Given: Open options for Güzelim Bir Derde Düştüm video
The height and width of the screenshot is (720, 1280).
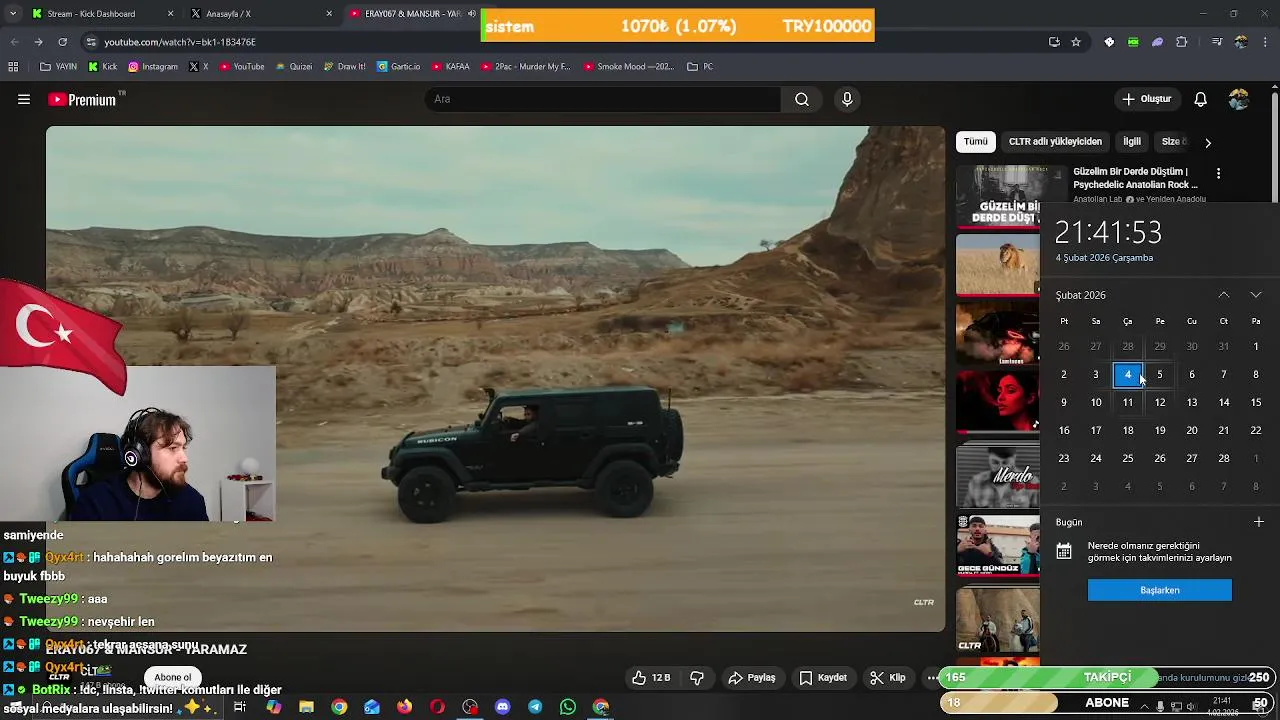Looking at the screenshot, I should [x=1218, y=174].
